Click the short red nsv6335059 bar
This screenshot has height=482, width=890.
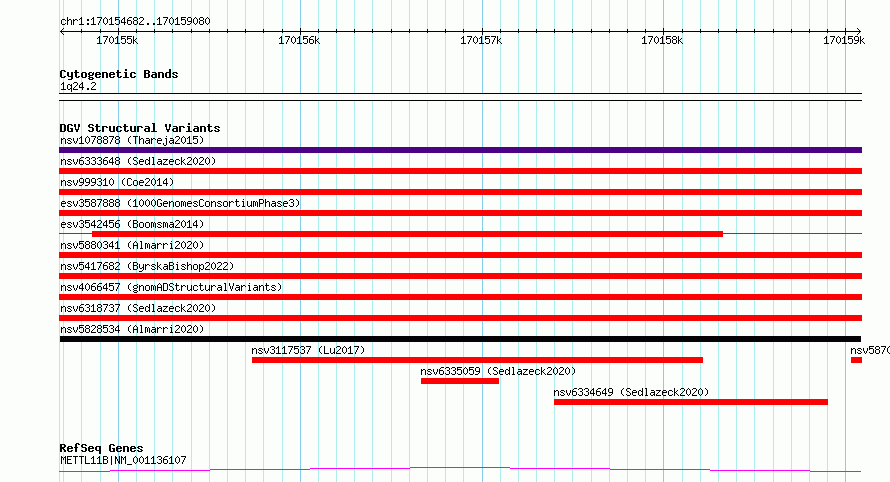pyautogui.click(x=460, y=381)
